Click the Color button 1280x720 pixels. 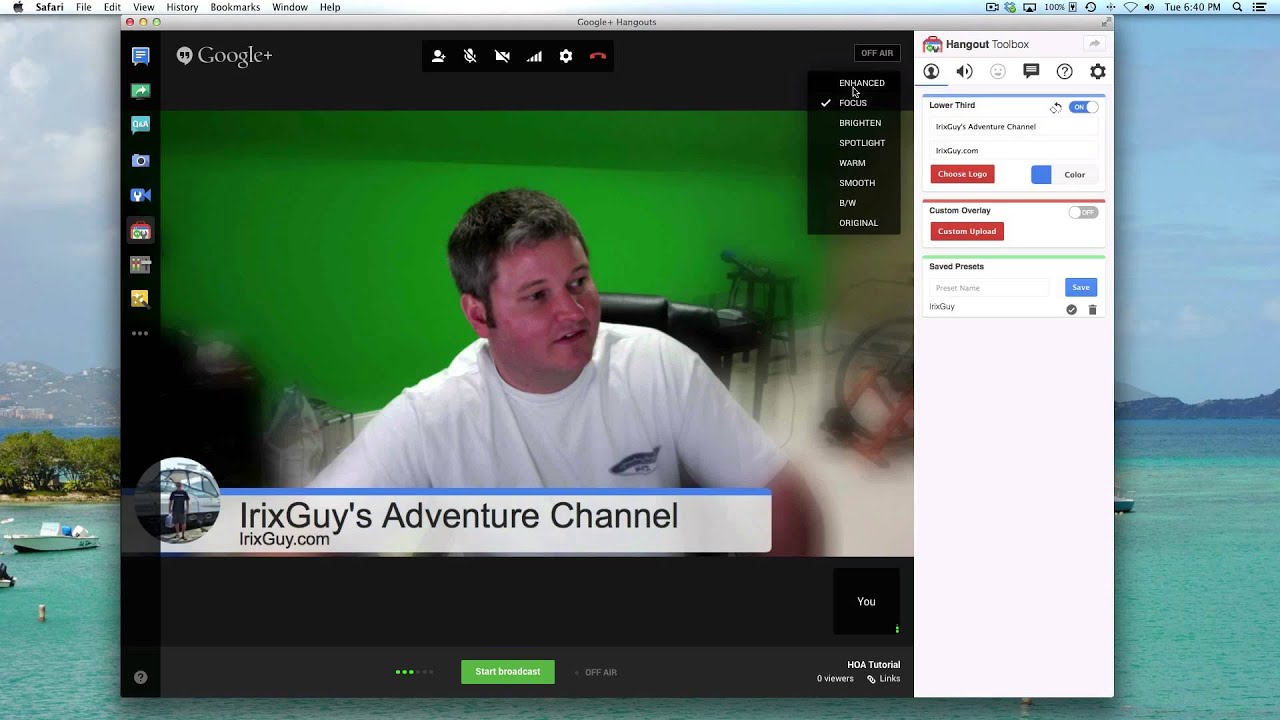(1075, 174)
